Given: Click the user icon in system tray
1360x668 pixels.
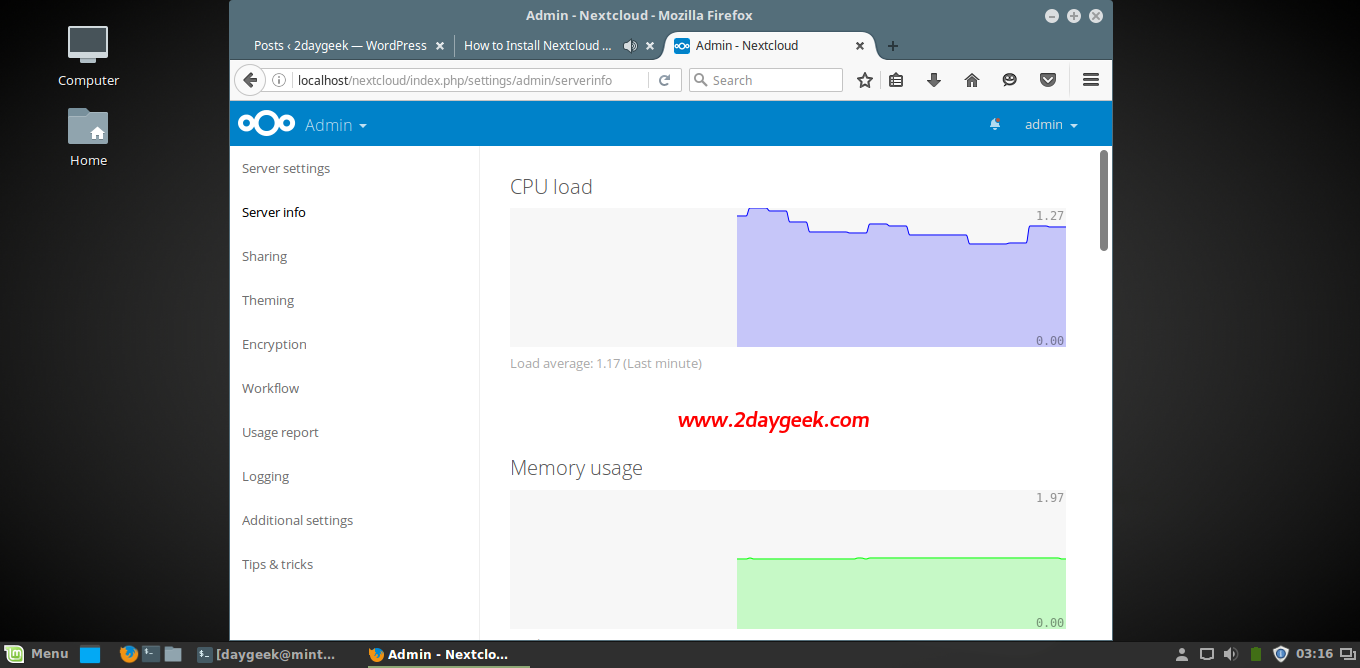Looking at the screenshot, I should 1182,654.
